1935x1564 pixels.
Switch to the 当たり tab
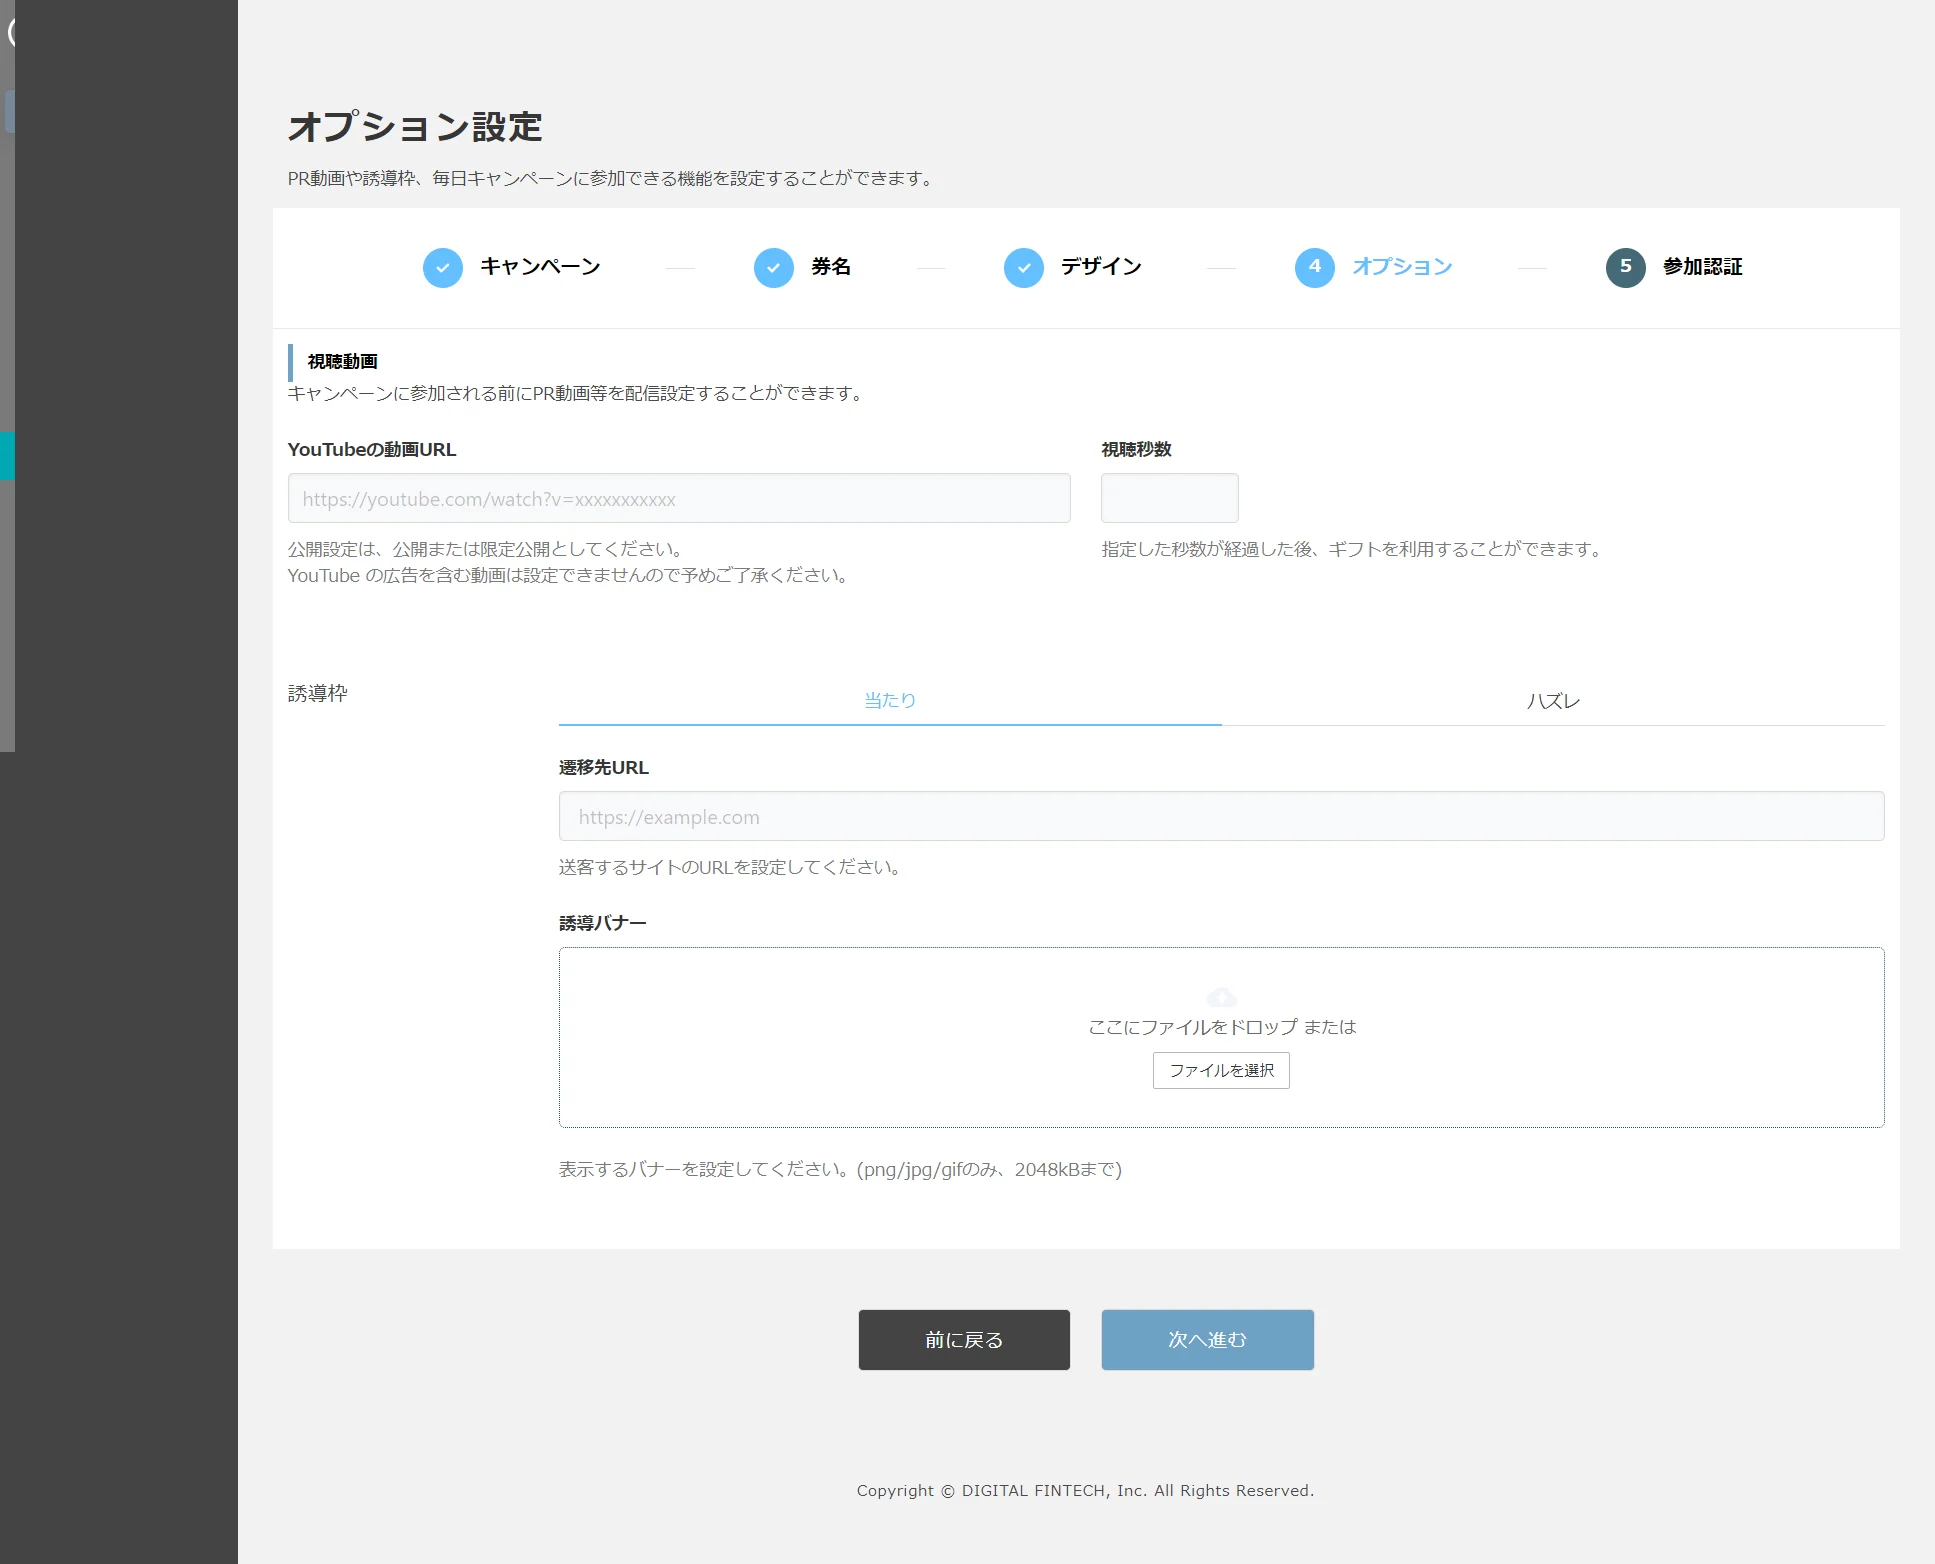[x=890, y=701]
